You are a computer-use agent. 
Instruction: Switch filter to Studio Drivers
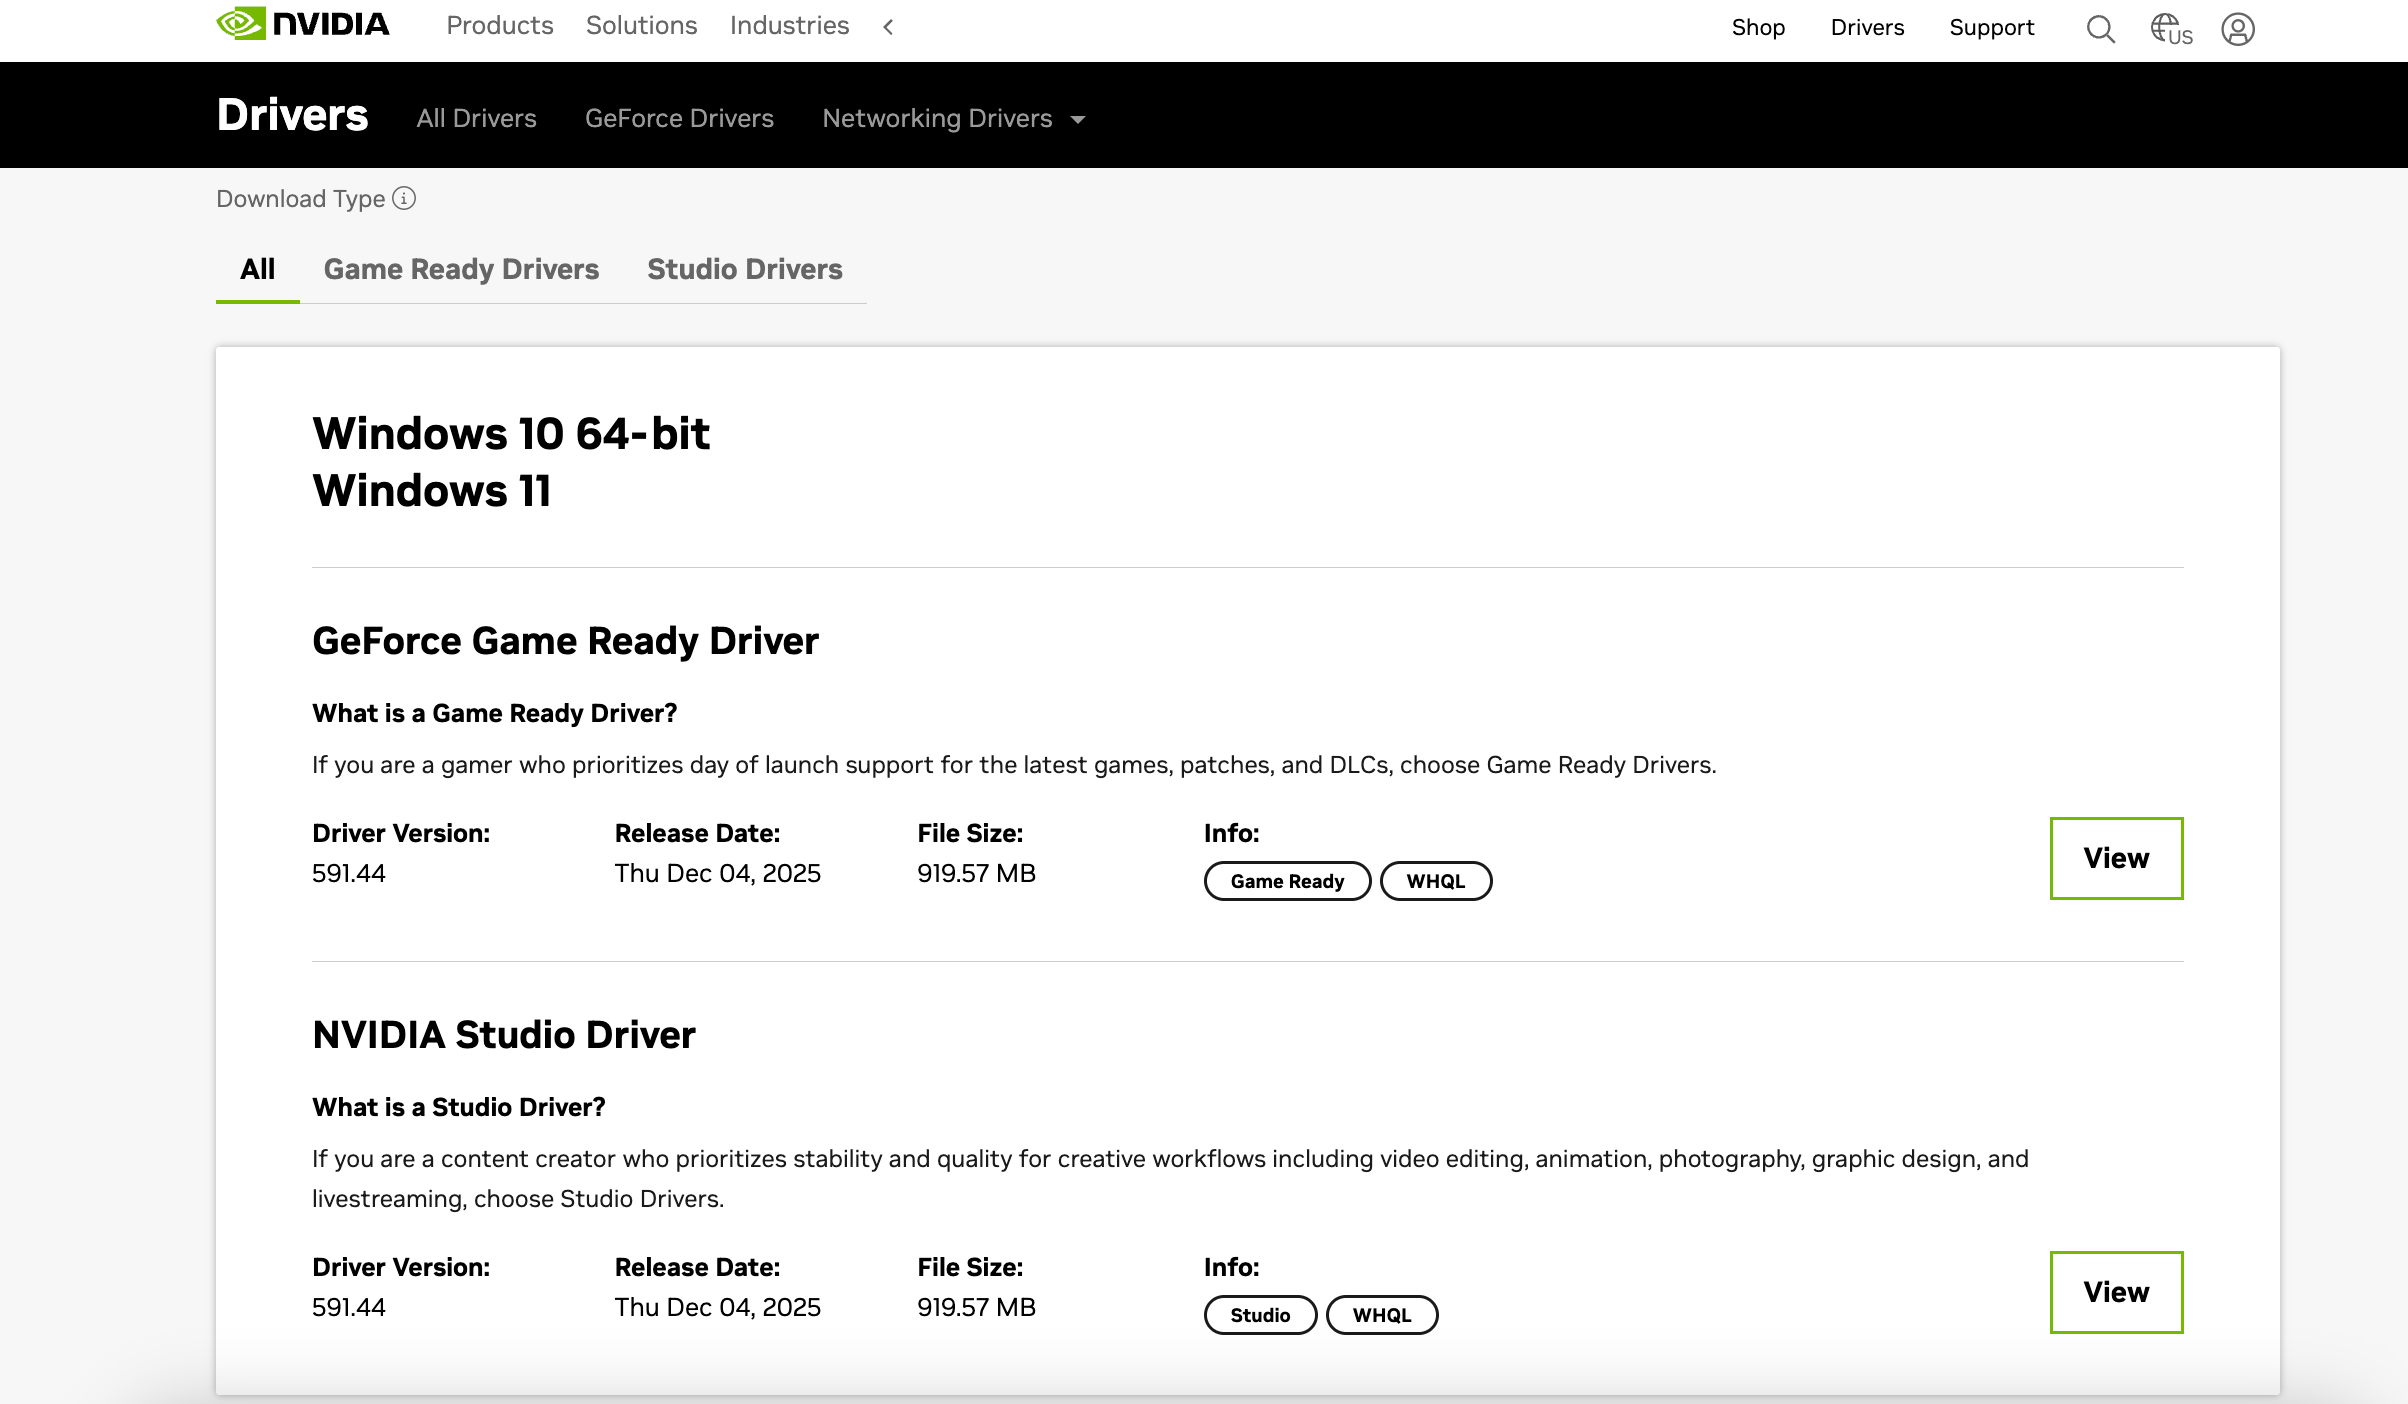[x=744, y=269]
